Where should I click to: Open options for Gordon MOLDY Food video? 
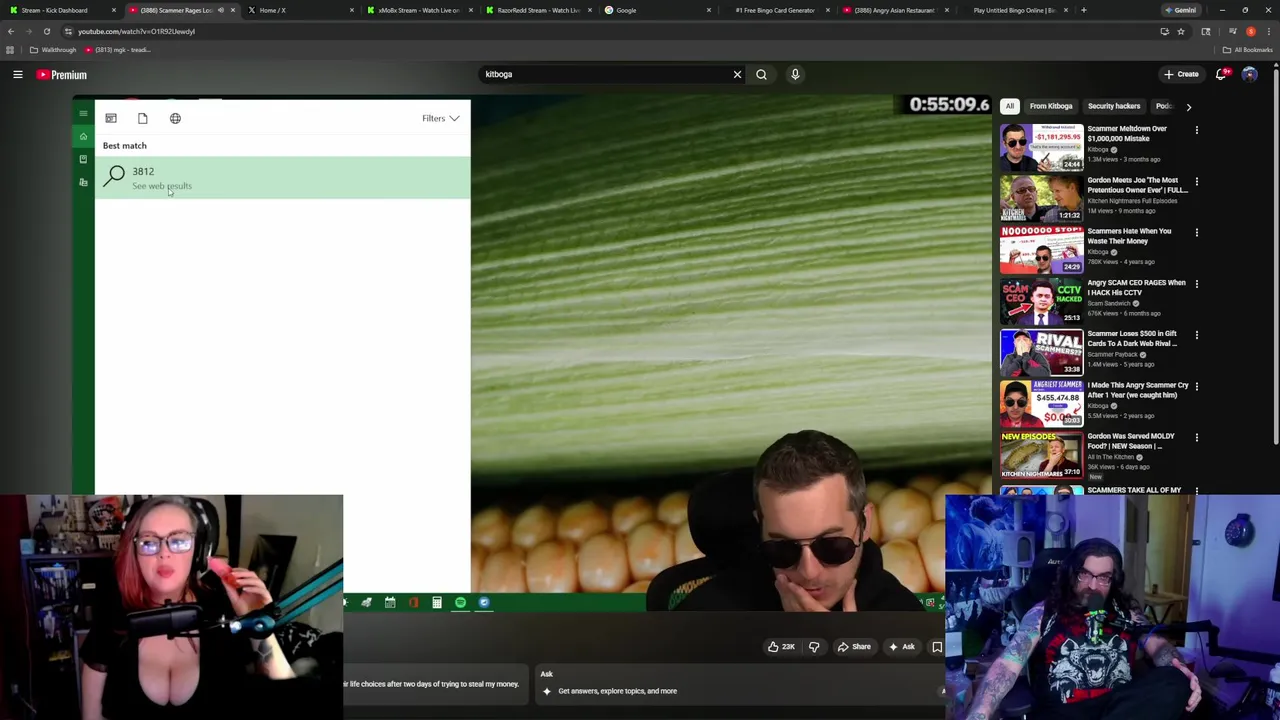(x=1196, y=438)
